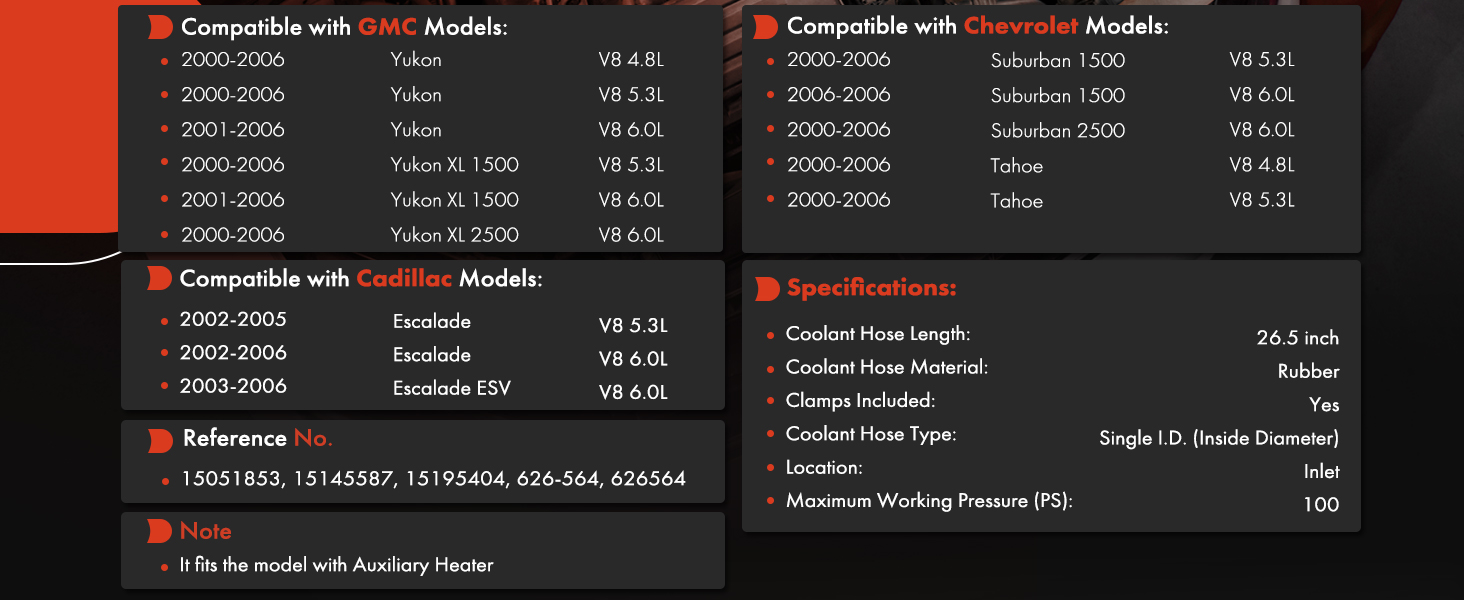Click the red marker icon beside Chevrolet heading
Viewport: 1464px width, 600px height.
pos(766,27)
